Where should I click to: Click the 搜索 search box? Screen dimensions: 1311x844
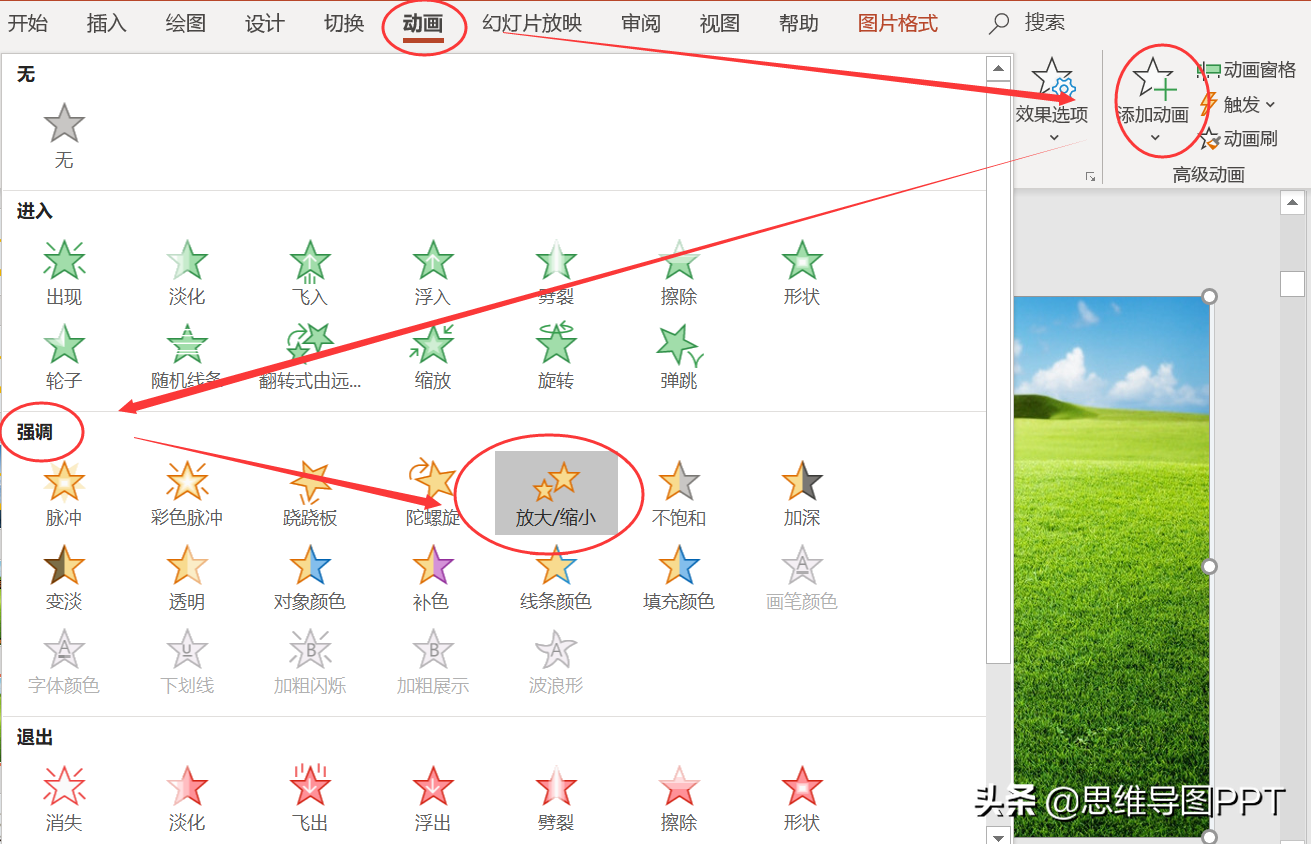[x=1027, y=23]
